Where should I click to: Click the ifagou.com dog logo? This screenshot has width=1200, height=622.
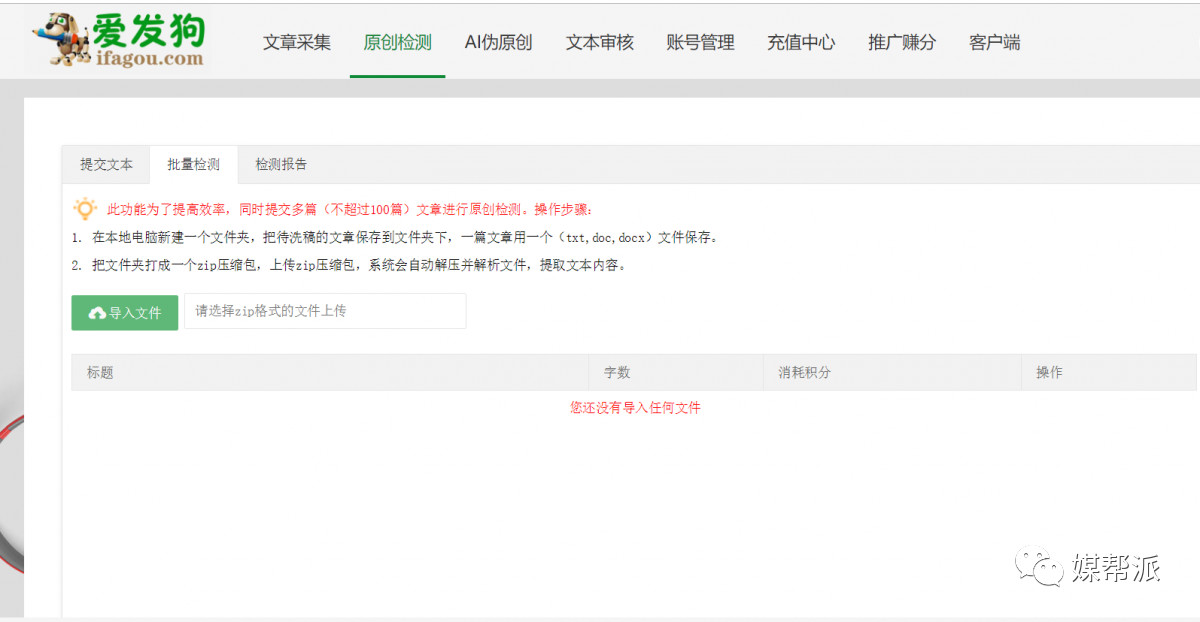point(118,40)
